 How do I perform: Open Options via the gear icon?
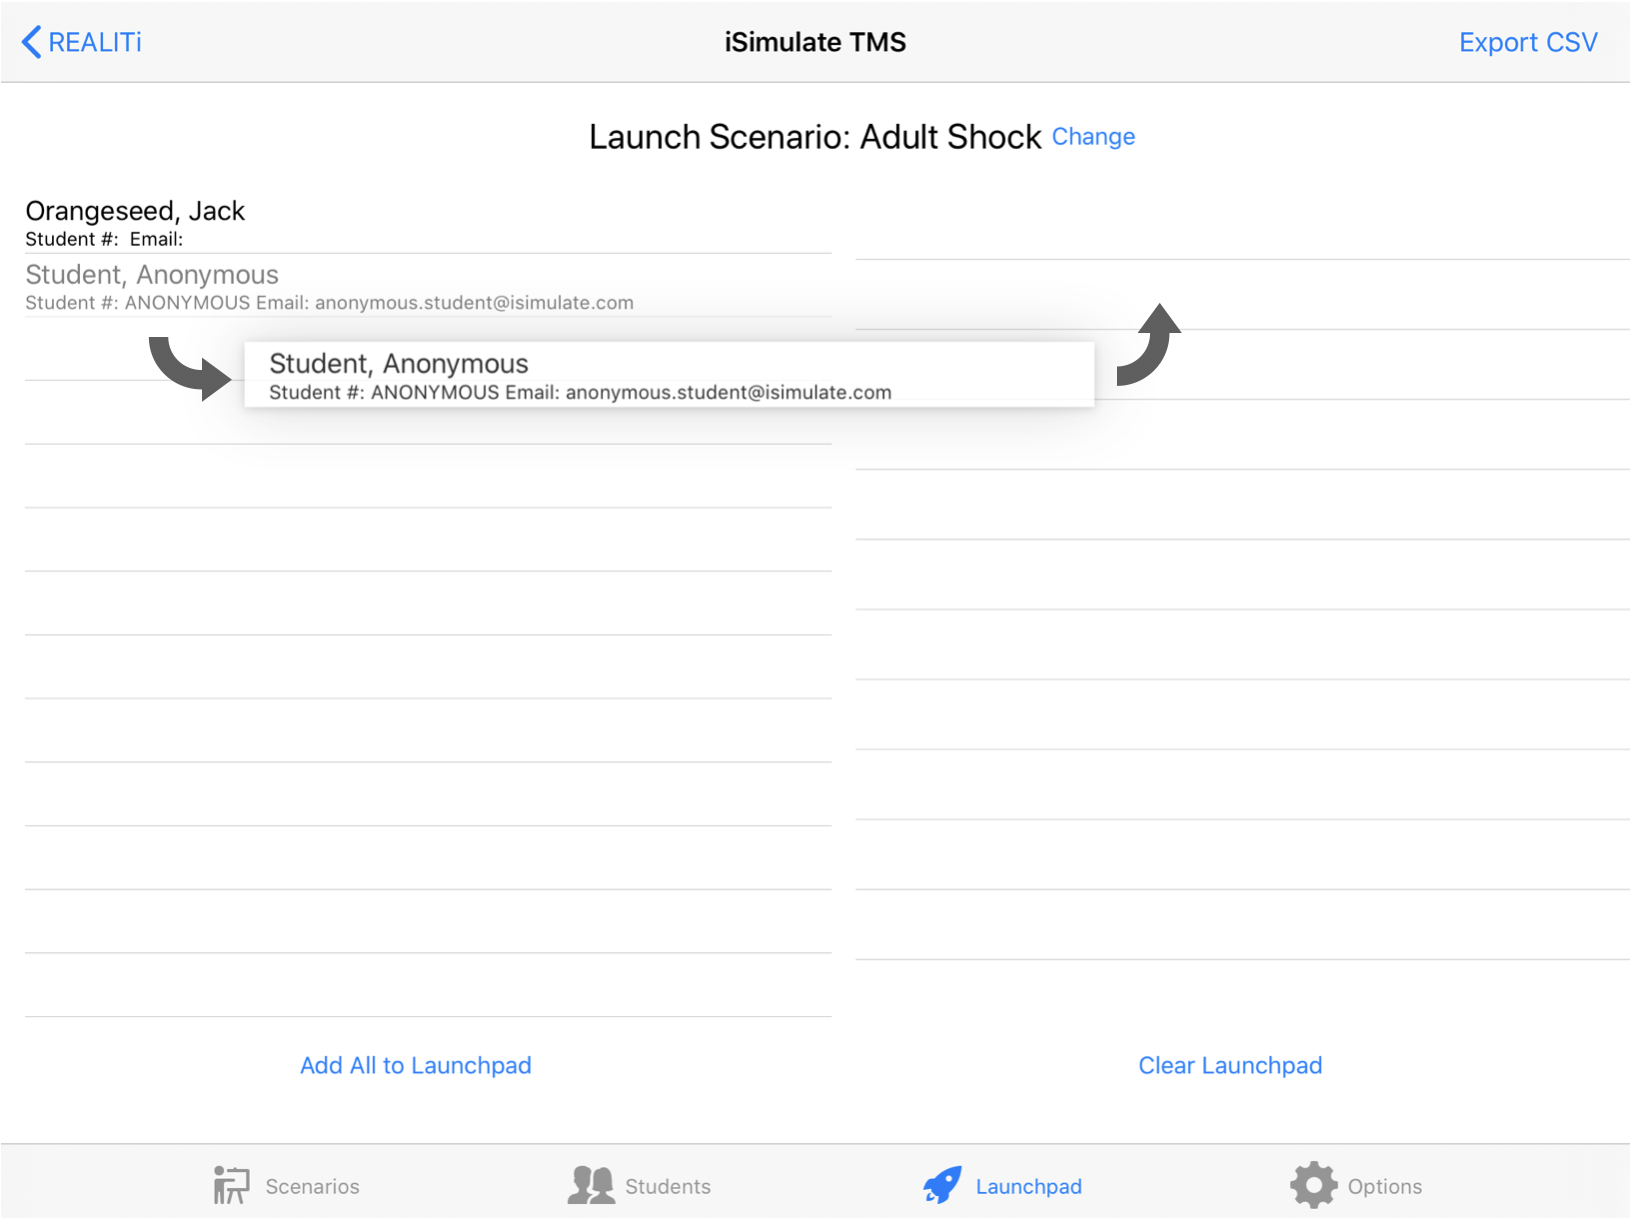point(1313,1186)
